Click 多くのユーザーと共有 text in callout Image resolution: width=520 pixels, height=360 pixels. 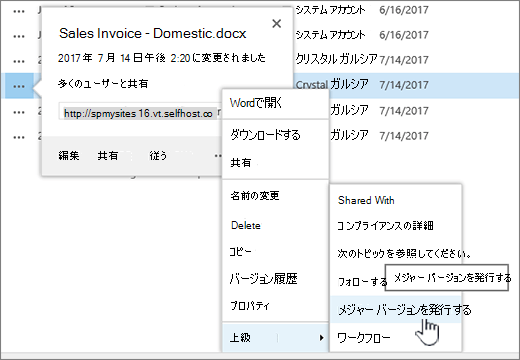tap(103, 83)
